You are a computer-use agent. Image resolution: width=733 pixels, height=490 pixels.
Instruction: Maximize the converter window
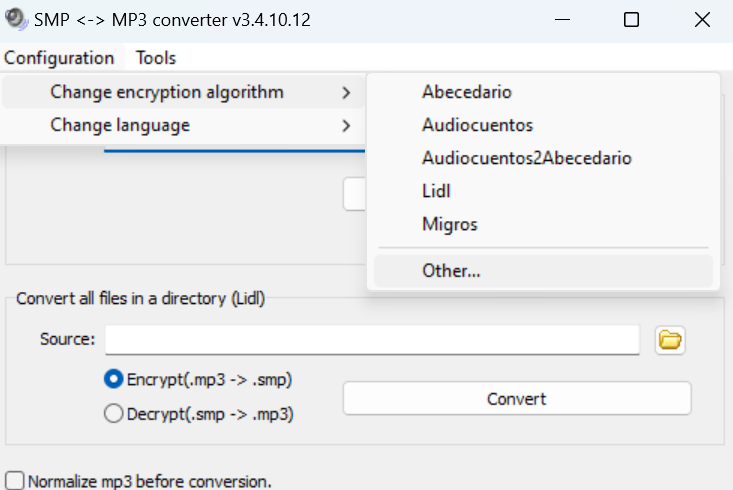631,20
